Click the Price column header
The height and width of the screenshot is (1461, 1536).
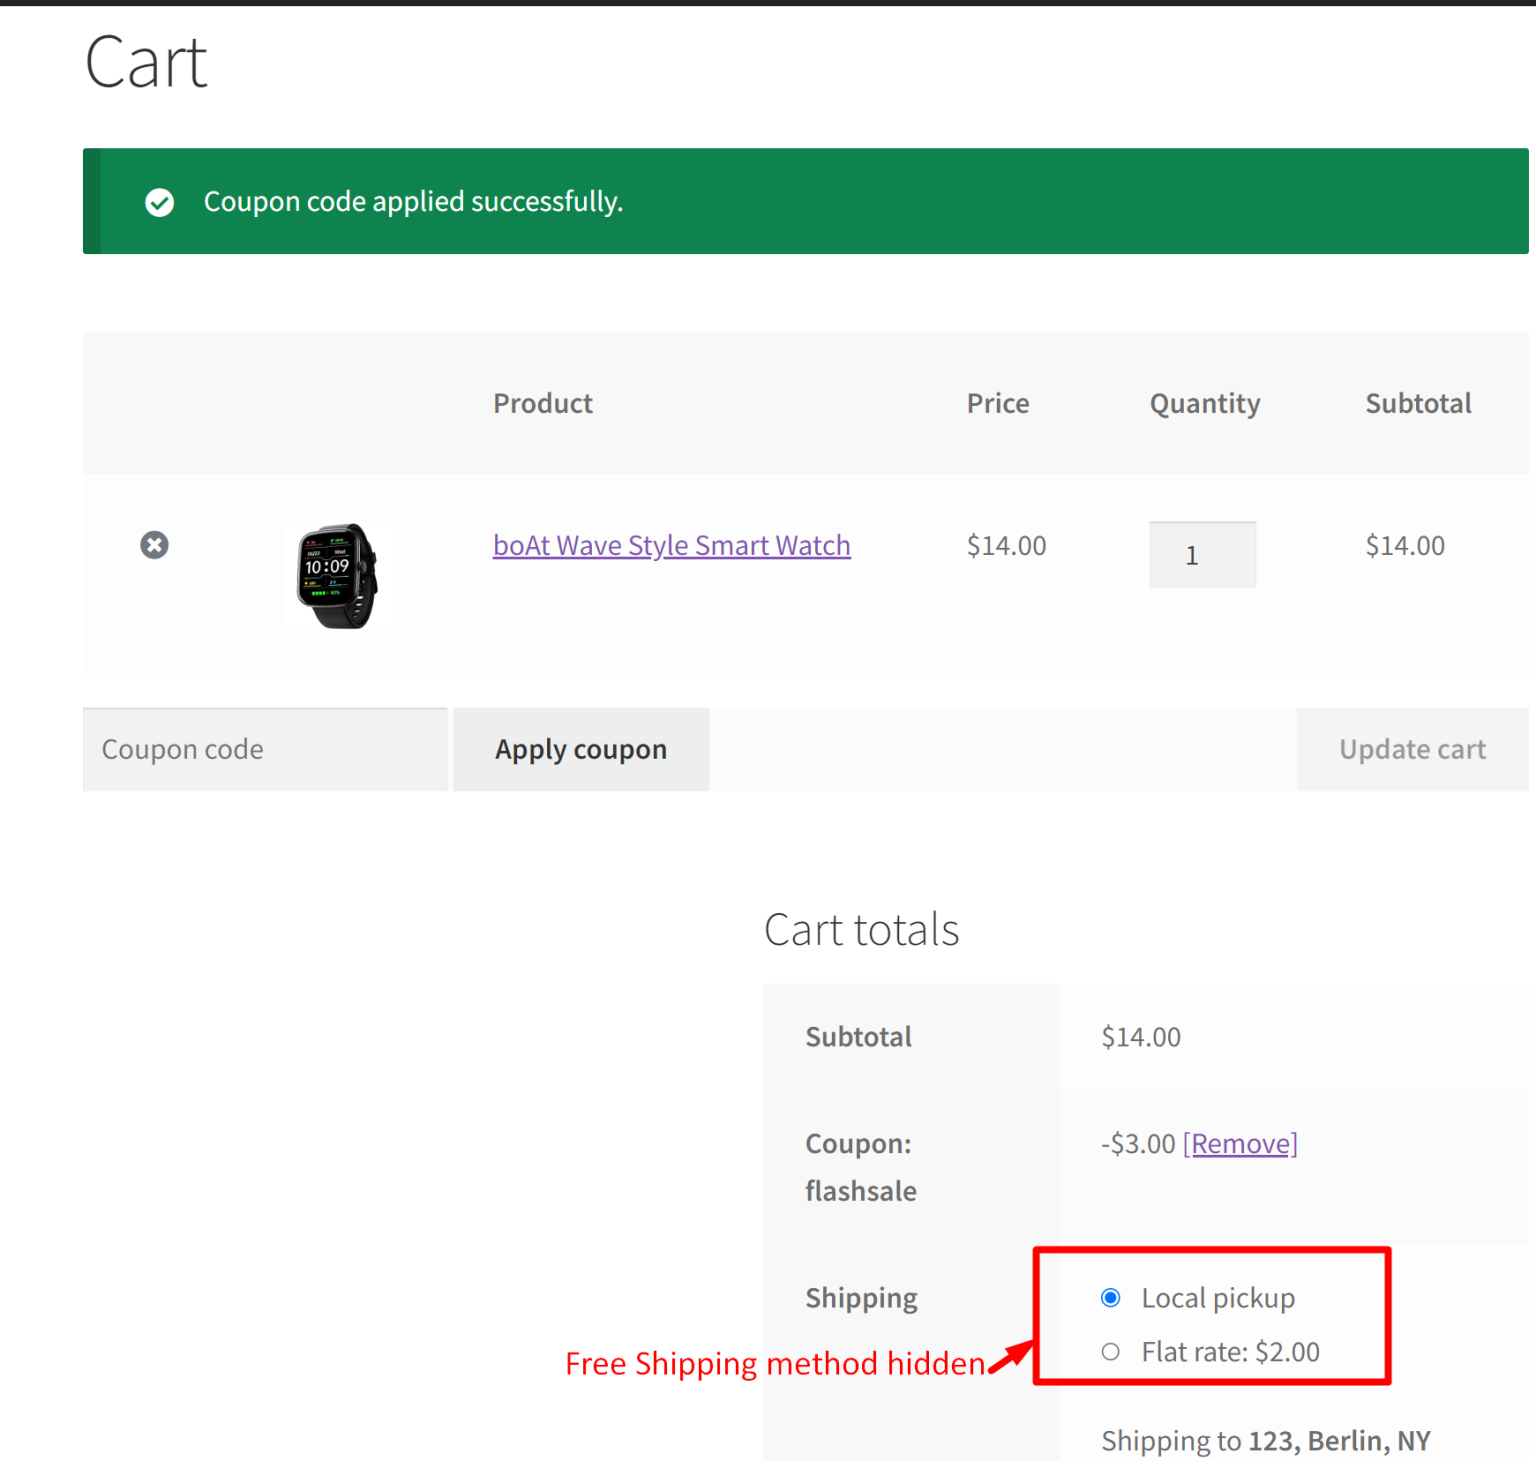tap(997, 403)
